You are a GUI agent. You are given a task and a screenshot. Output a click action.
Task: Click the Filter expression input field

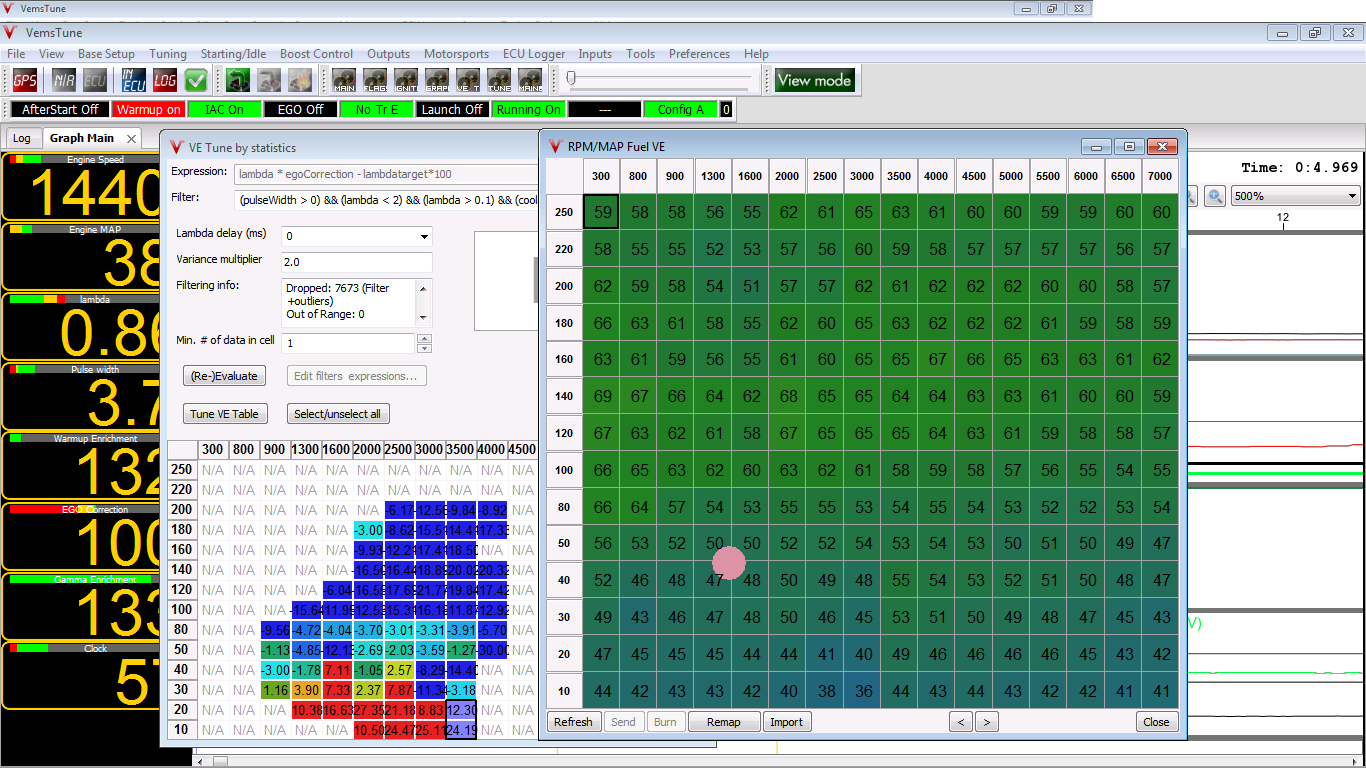tap(386, 200)
